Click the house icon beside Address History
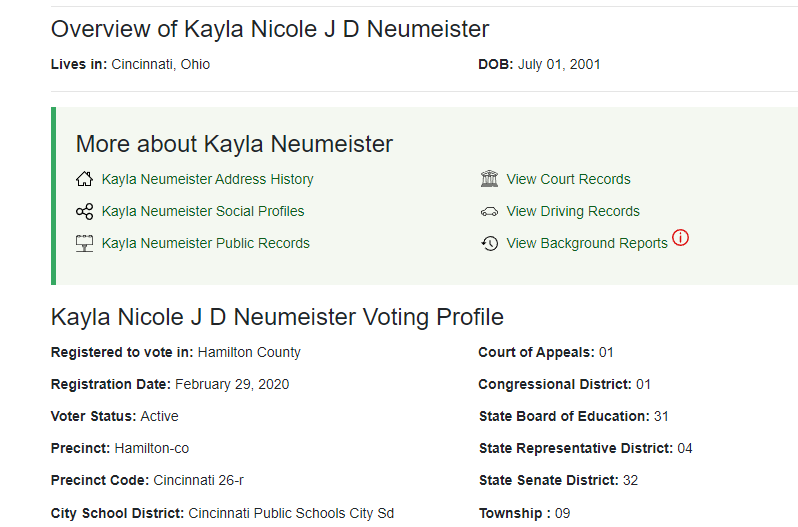 (84, 179)
